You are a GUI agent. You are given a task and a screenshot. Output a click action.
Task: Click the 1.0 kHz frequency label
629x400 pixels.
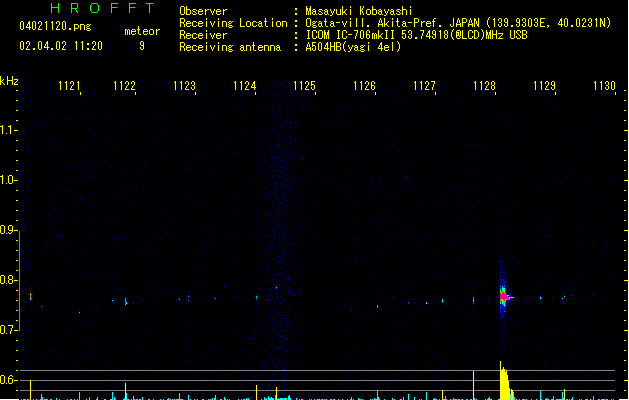tap(7, 179)
